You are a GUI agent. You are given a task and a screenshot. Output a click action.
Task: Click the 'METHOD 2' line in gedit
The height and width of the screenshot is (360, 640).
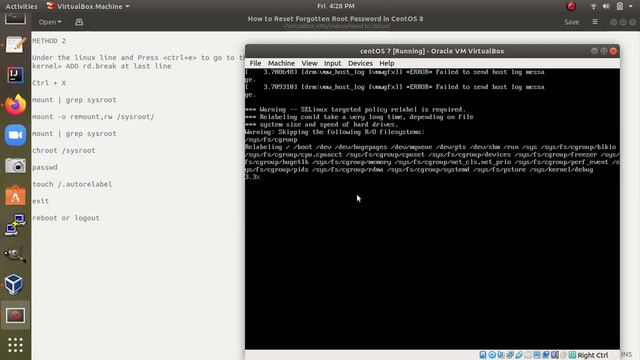[49, 41]
